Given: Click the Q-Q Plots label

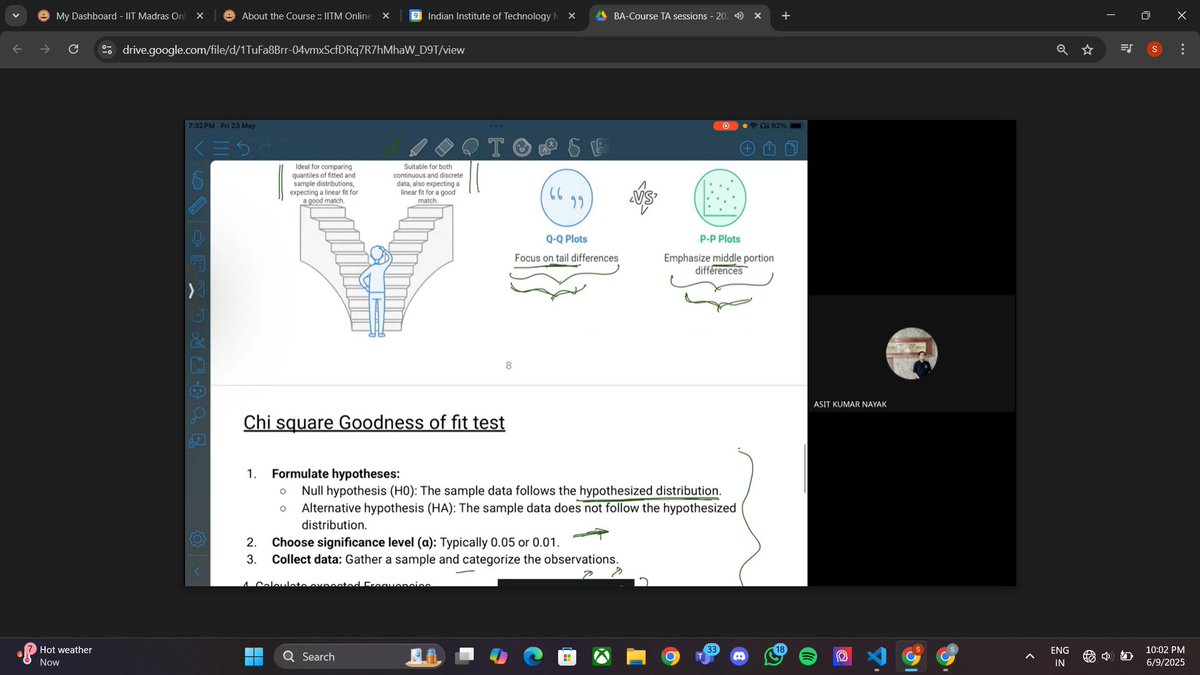Looking at the screenshot, I should click(566, 239).
